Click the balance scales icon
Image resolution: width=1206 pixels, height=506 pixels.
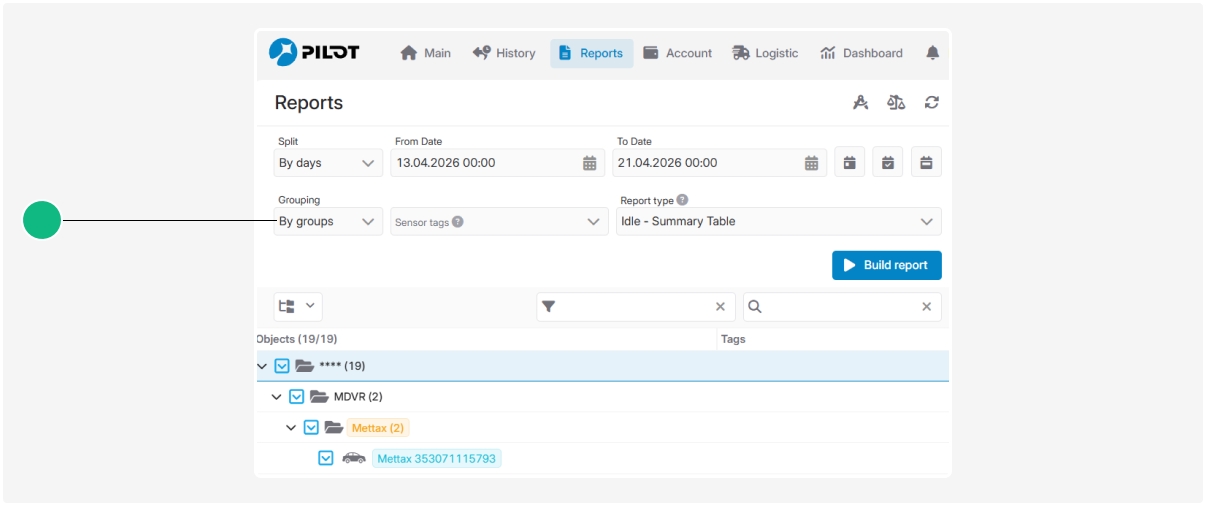(896, 102)
